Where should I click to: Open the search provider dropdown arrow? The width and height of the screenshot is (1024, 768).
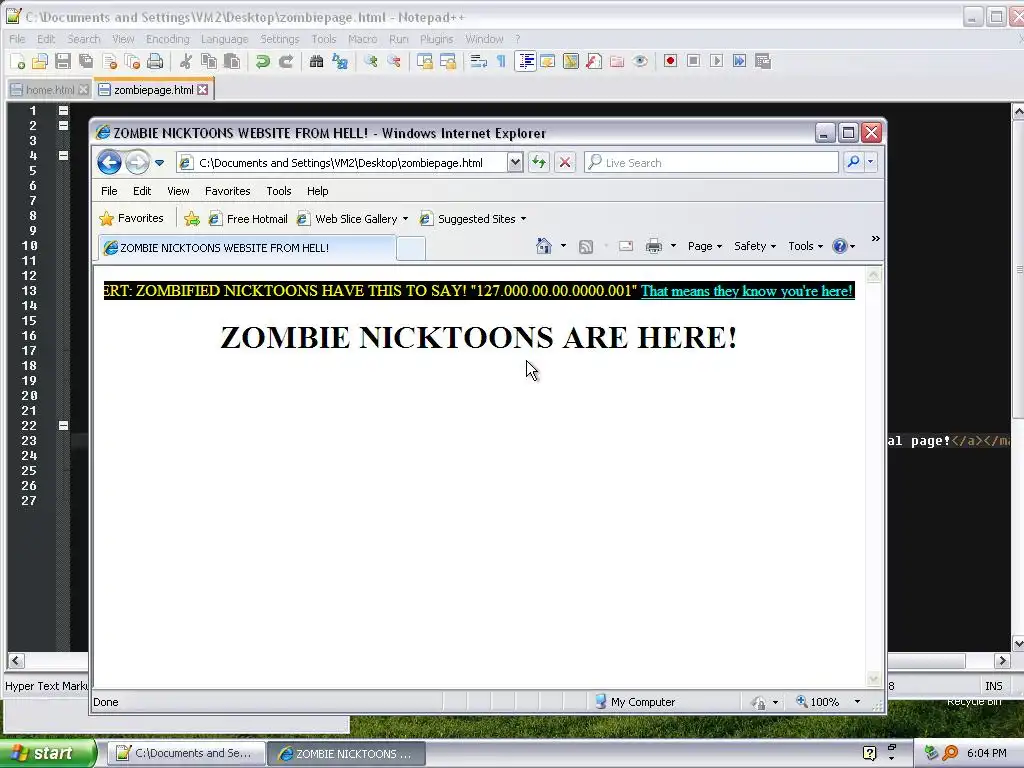(871, 162)
